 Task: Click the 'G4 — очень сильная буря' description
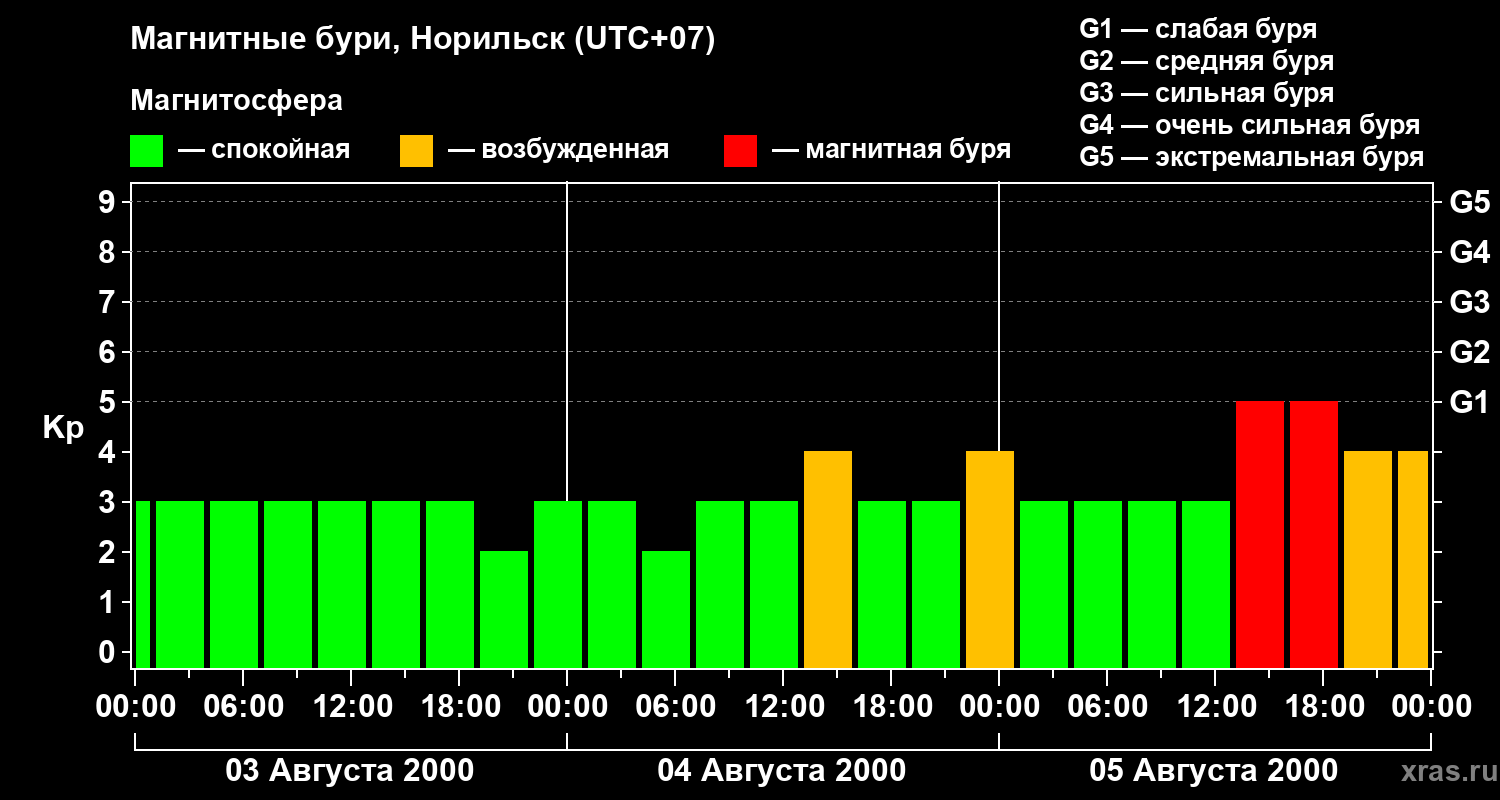coord(1250,125)
